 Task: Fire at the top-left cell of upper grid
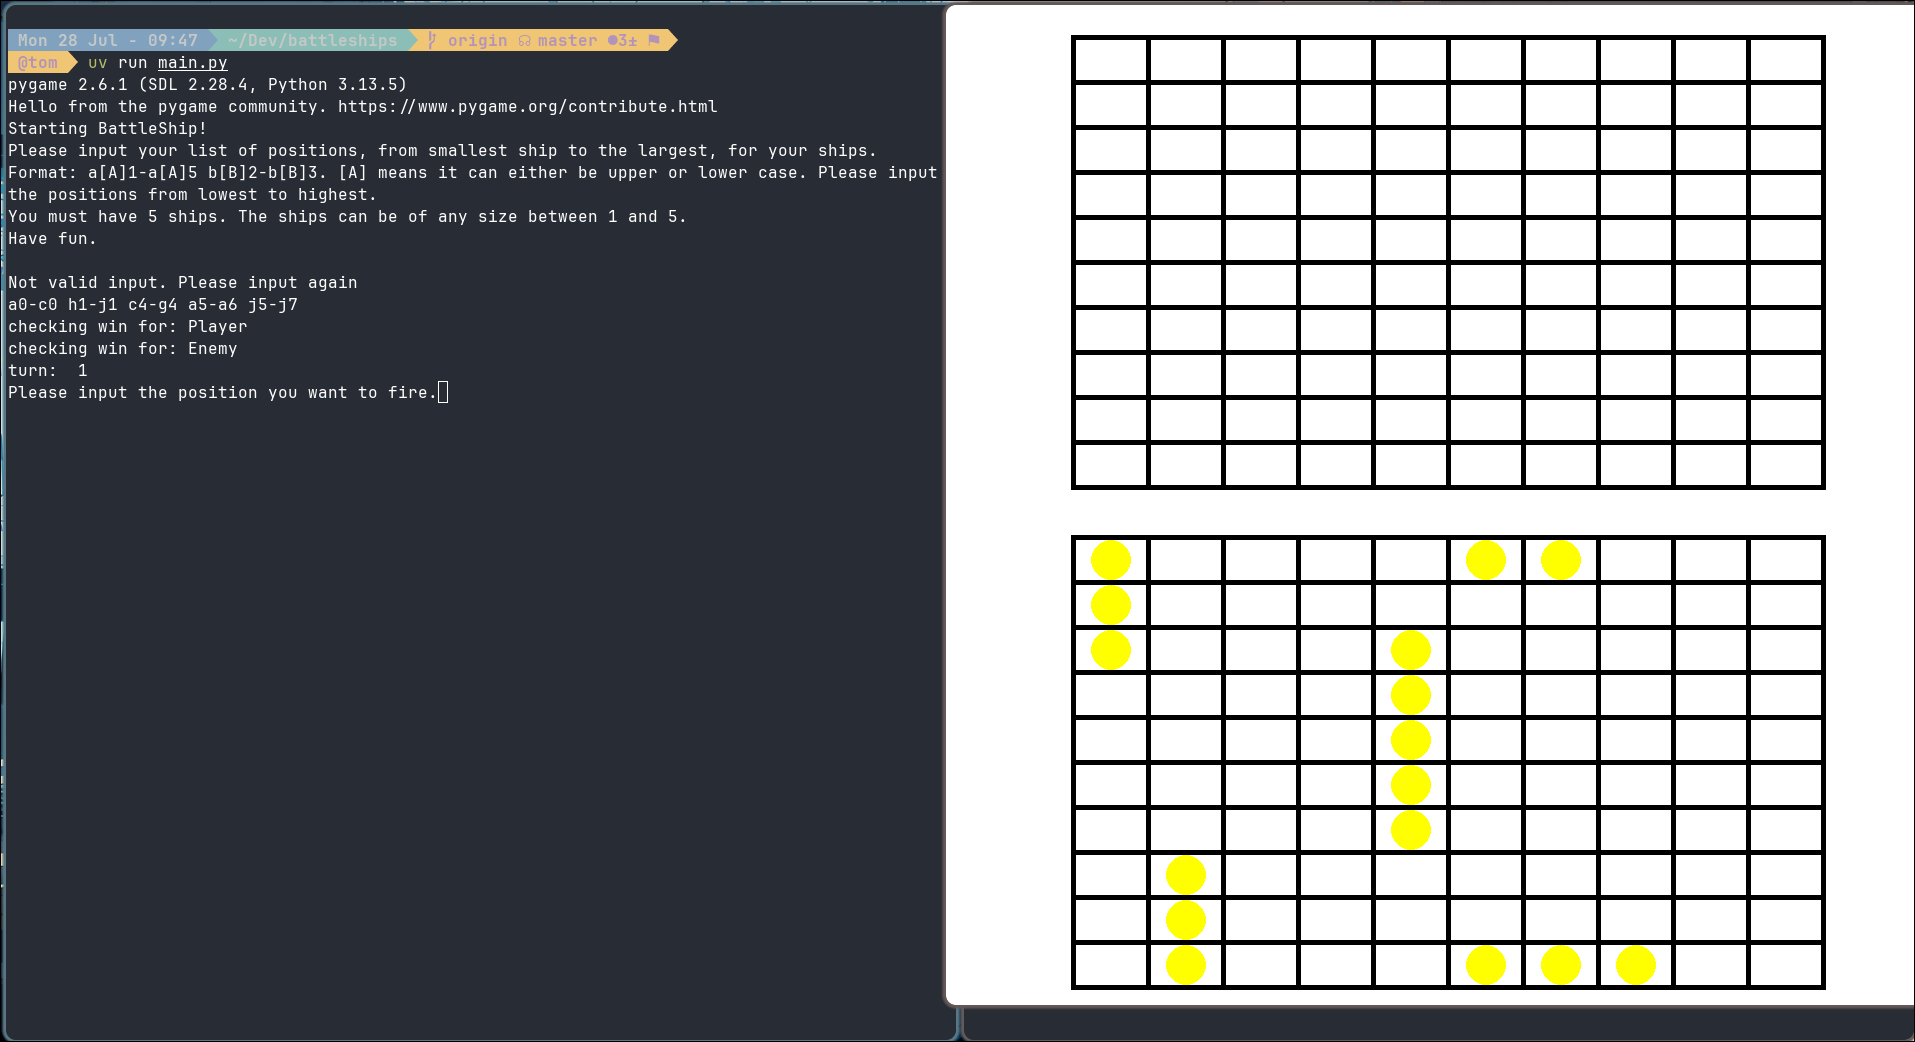click(x=1110, y=60)
